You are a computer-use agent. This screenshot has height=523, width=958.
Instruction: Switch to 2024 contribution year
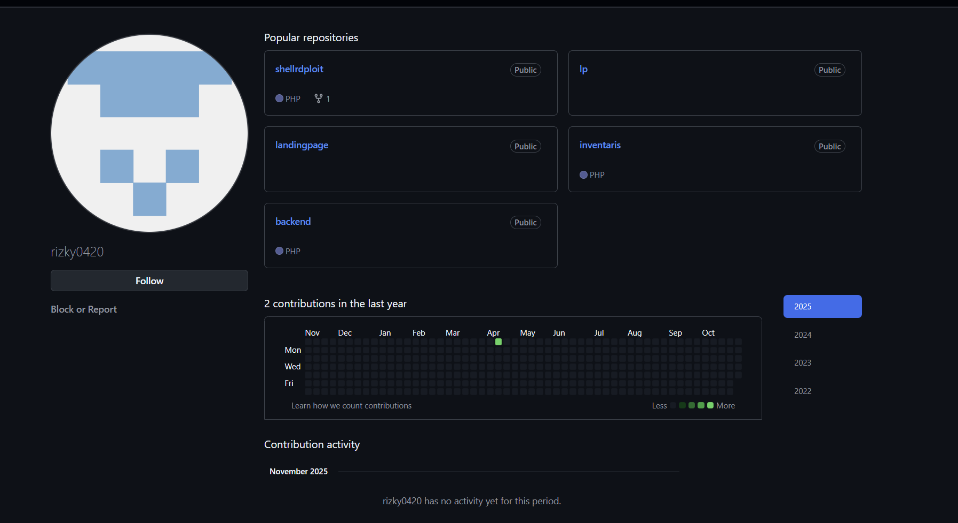tap(803, 335)
